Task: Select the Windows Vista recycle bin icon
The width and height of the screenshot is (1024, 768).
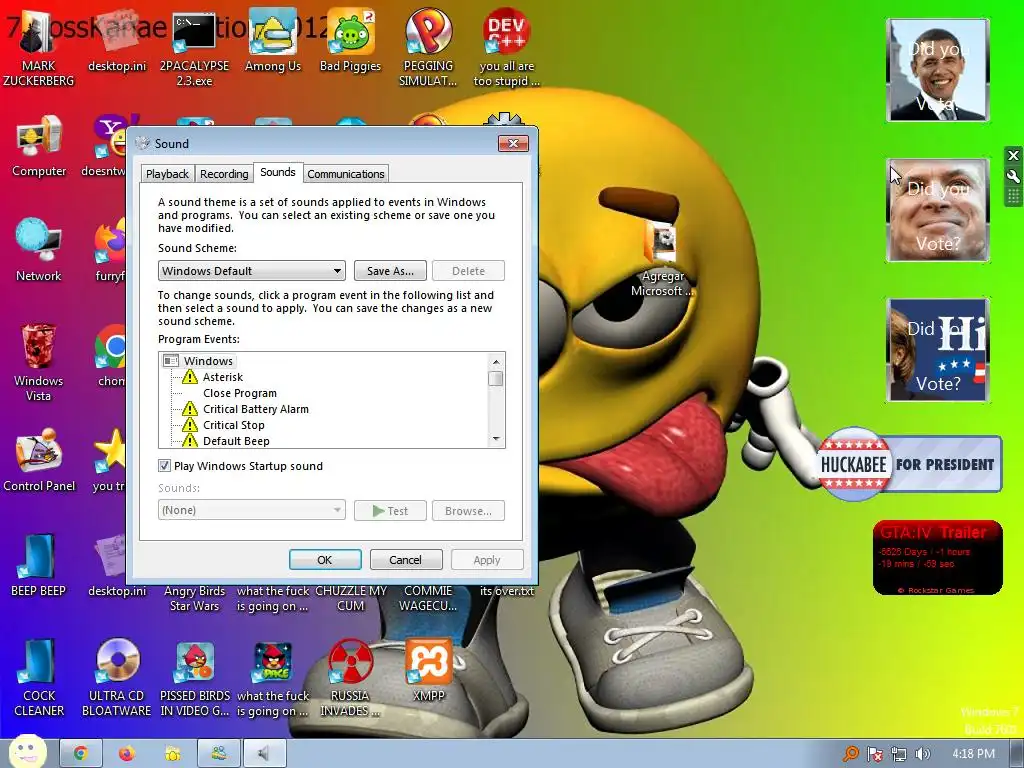Action: pyautogui.click(x=39, y=362)
